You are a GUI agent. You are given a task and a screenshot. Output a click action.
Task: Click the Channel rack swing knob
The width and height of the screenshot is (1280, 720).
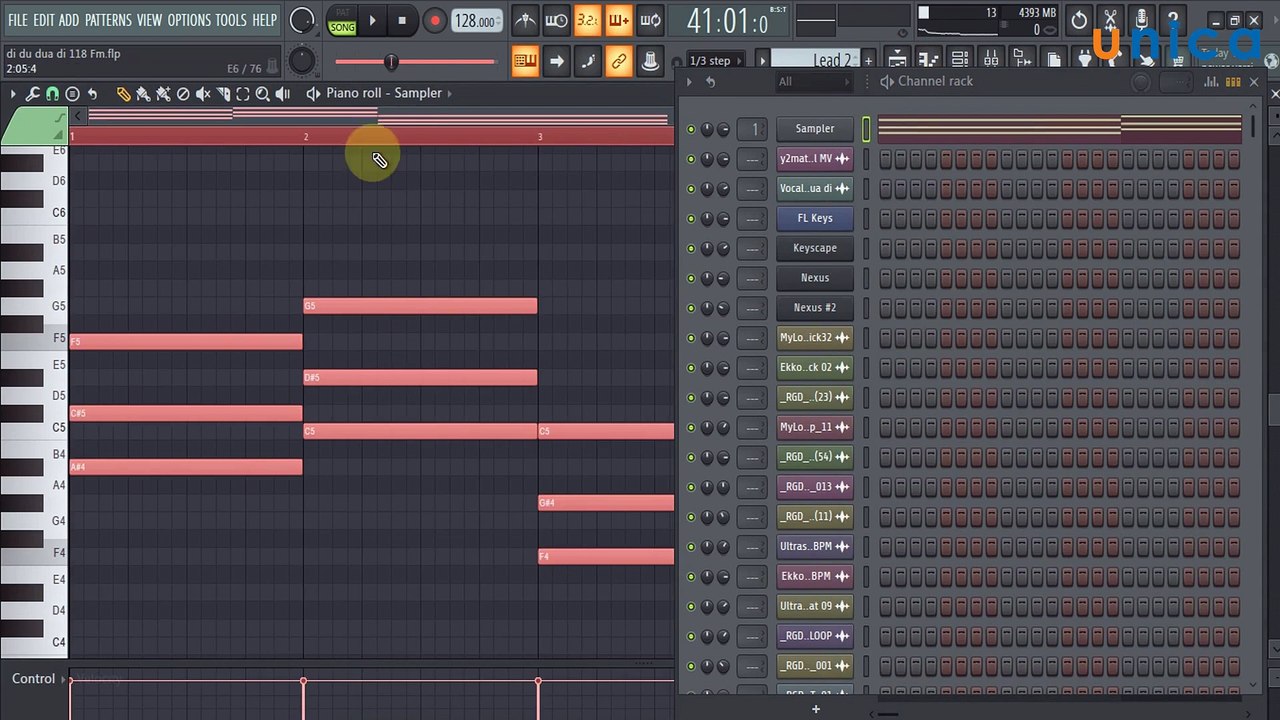[x=1140, y=82]
